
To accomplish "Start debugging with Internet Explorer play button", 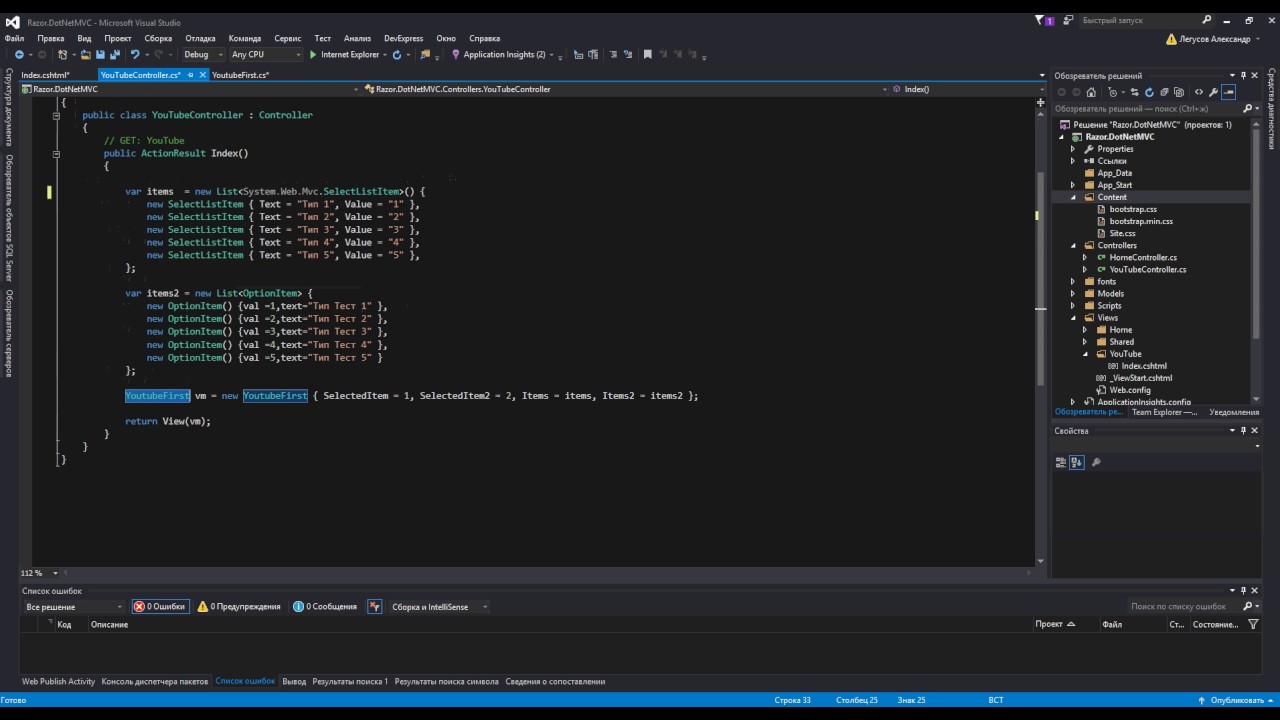I will (x=313, y=54).
